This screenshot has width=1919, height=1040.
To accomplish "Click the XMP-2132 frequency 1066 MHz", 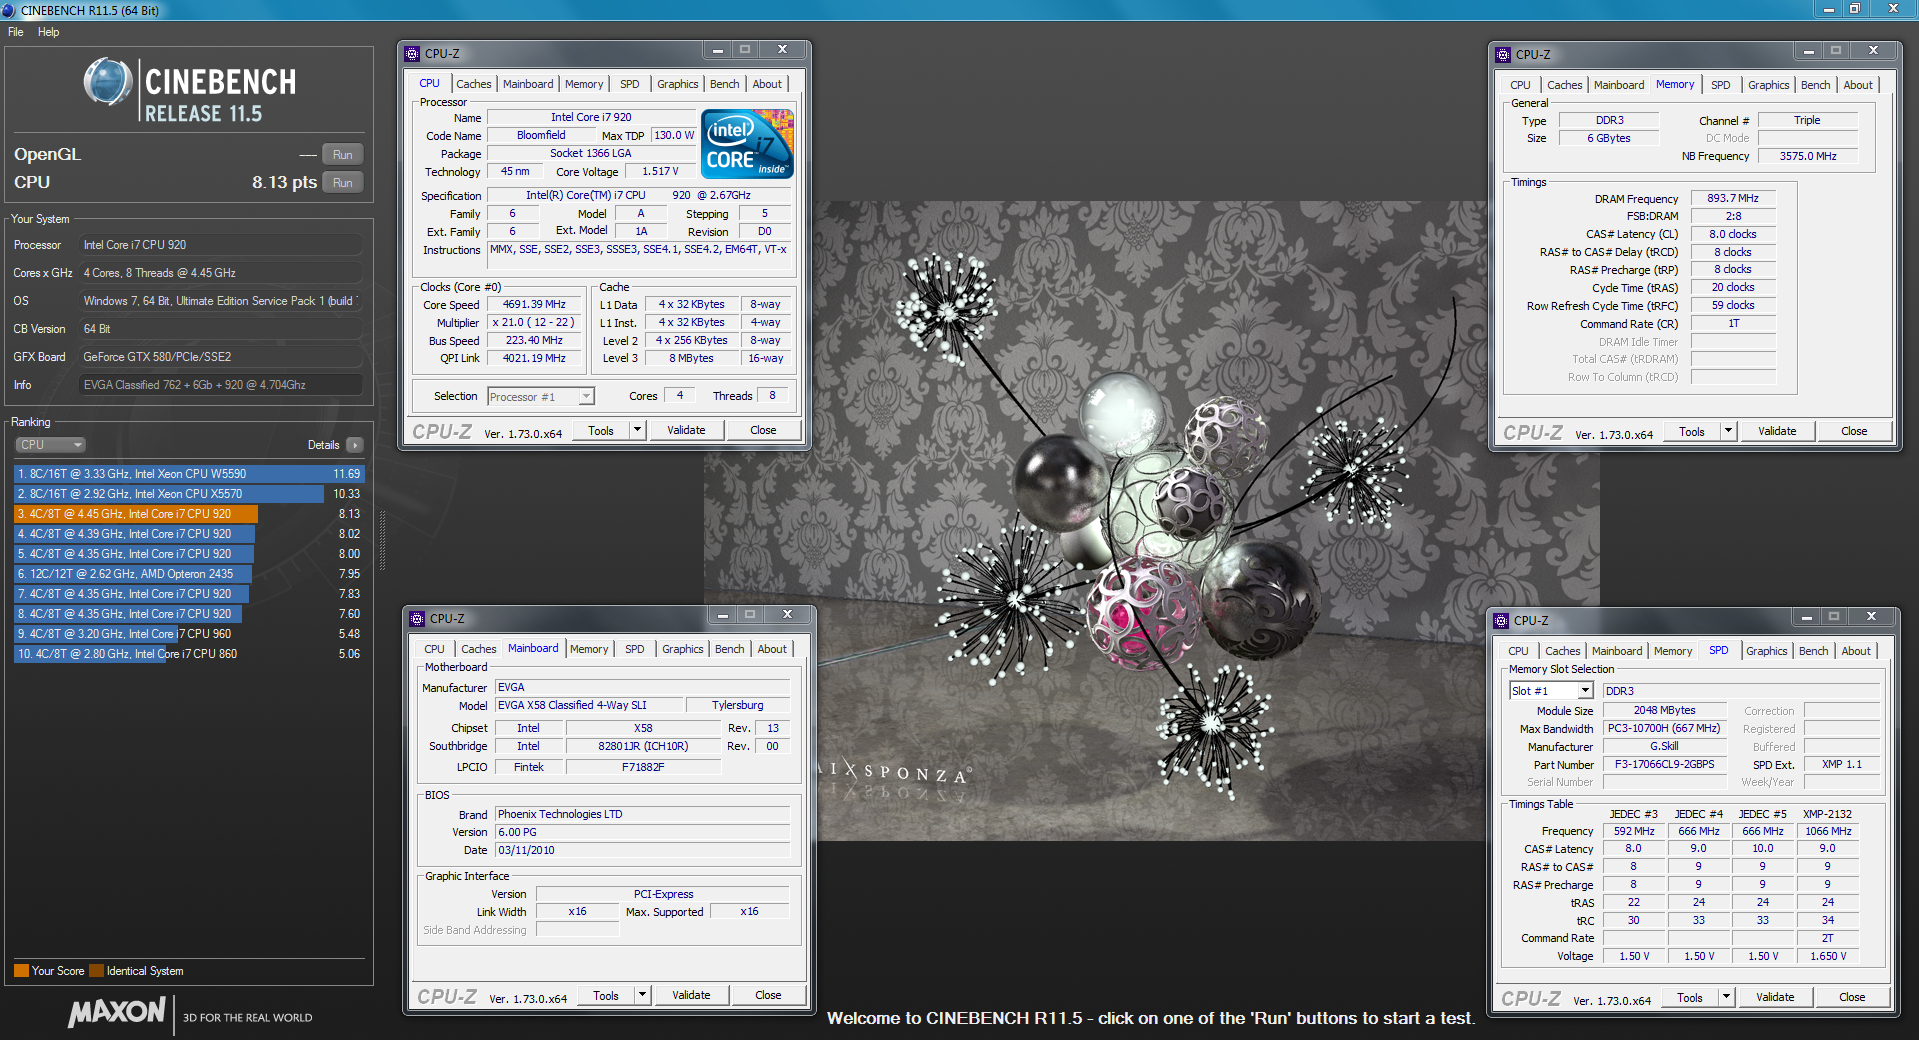I will click(1828, 831).
